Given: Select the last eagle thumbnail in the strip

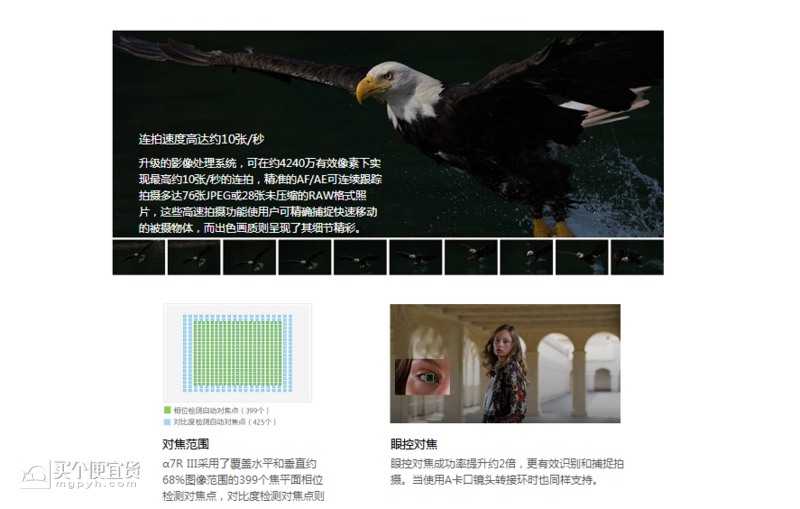Looking at the screenshot, I should (x=637, y=257).
